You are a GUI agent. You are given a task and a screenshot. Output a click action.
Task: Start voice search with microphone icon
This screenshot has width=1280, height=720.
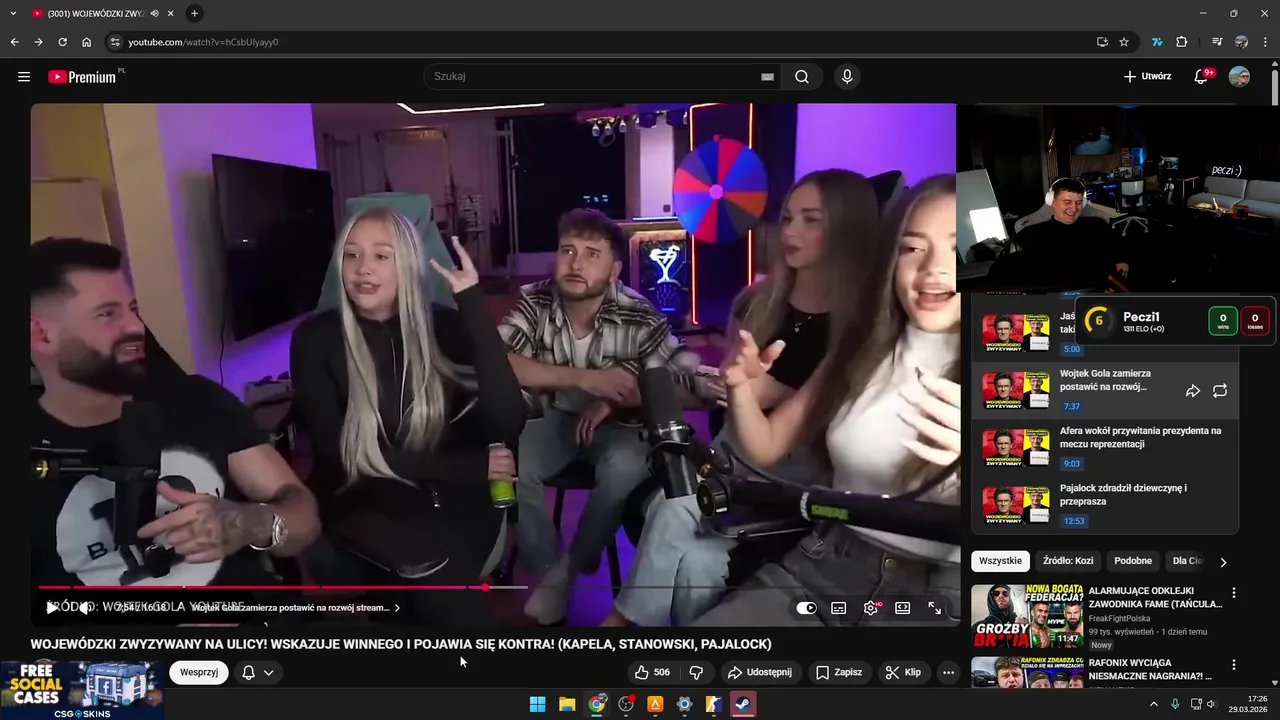847,77
